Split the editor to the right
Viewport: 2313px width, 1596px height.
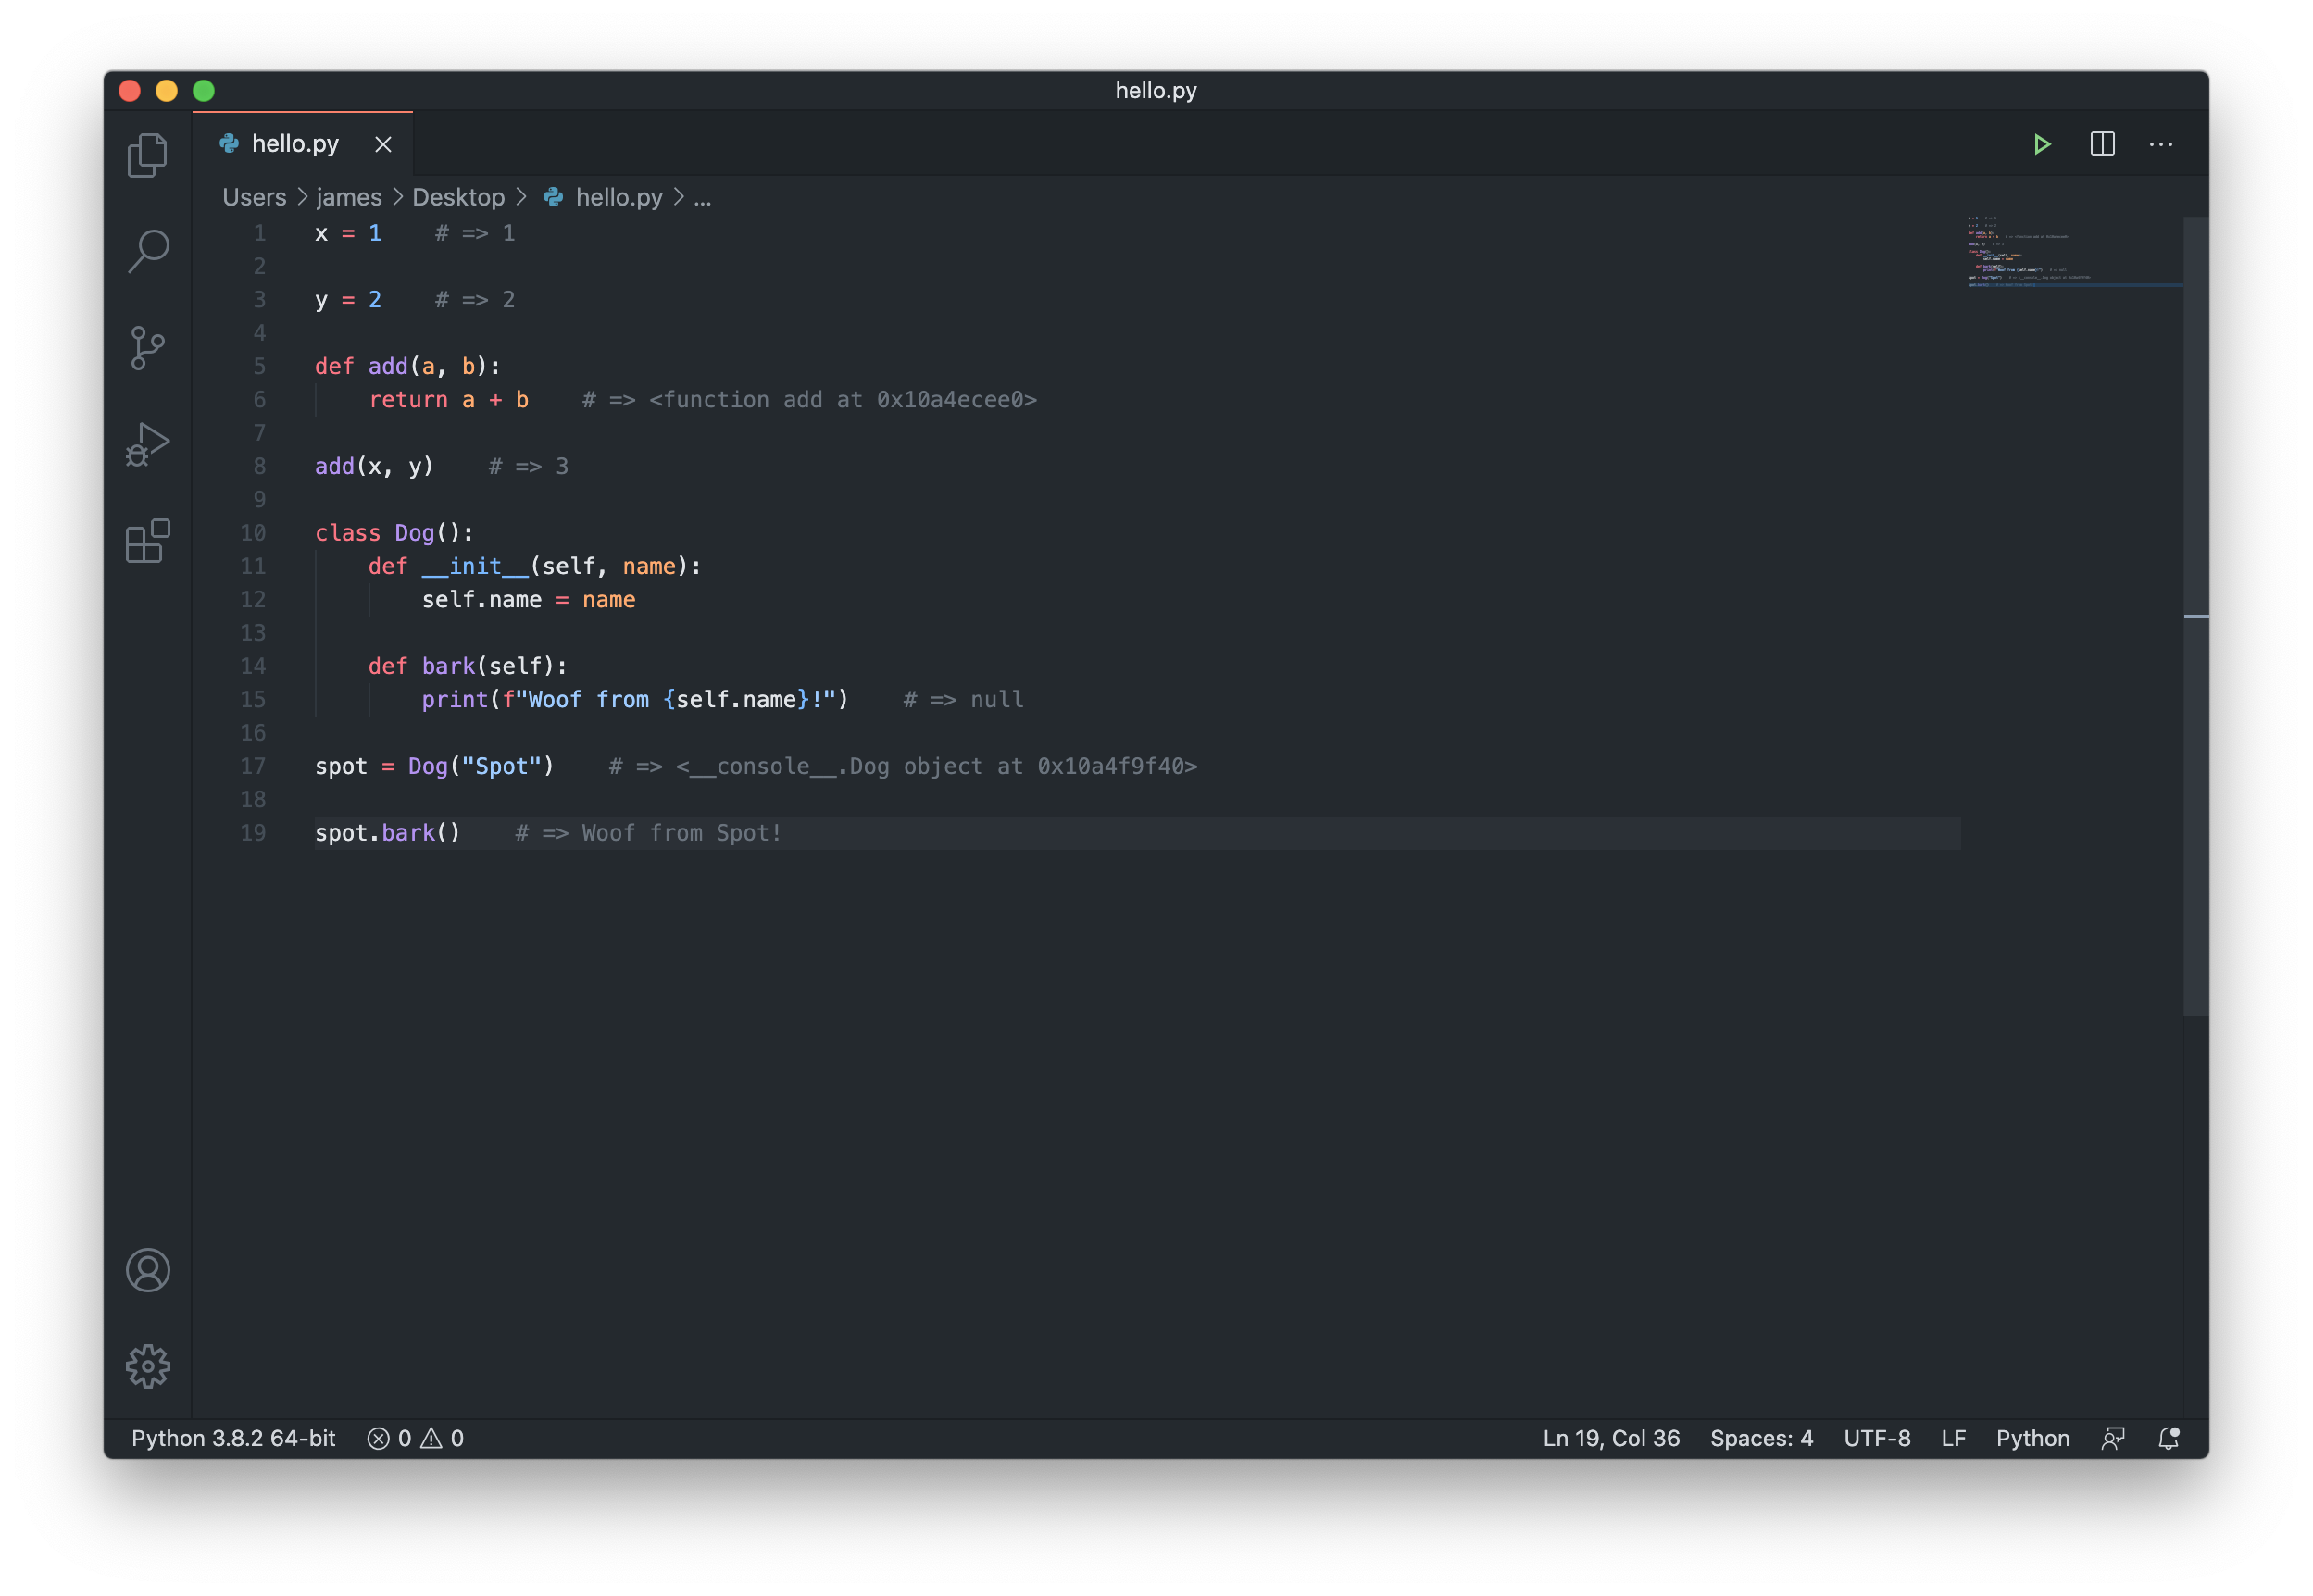click(x=2102, y=144)
